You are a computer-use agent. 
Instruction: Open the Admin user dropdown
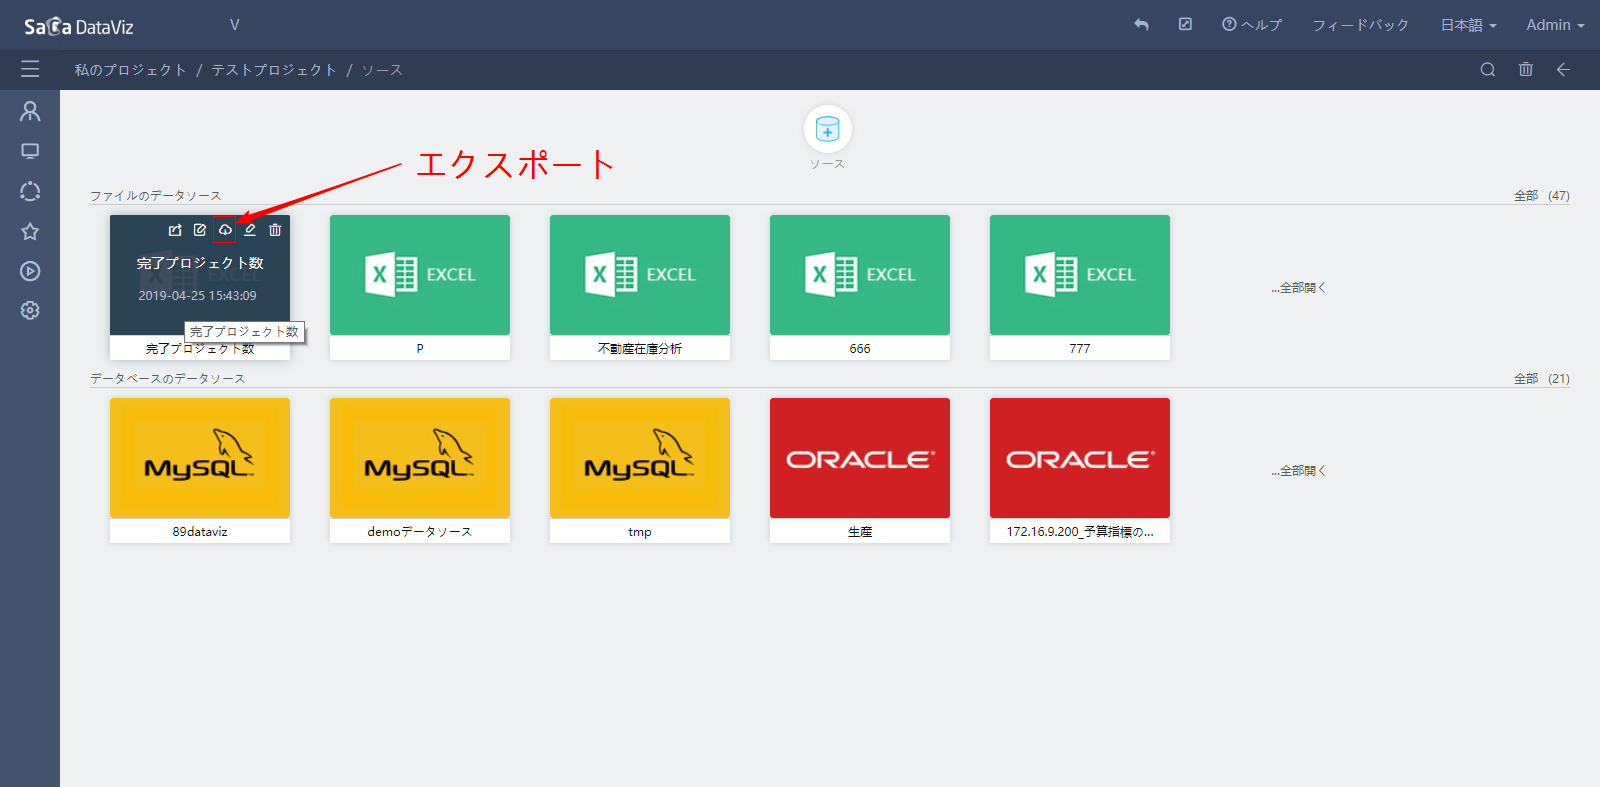coord(1555,25)
